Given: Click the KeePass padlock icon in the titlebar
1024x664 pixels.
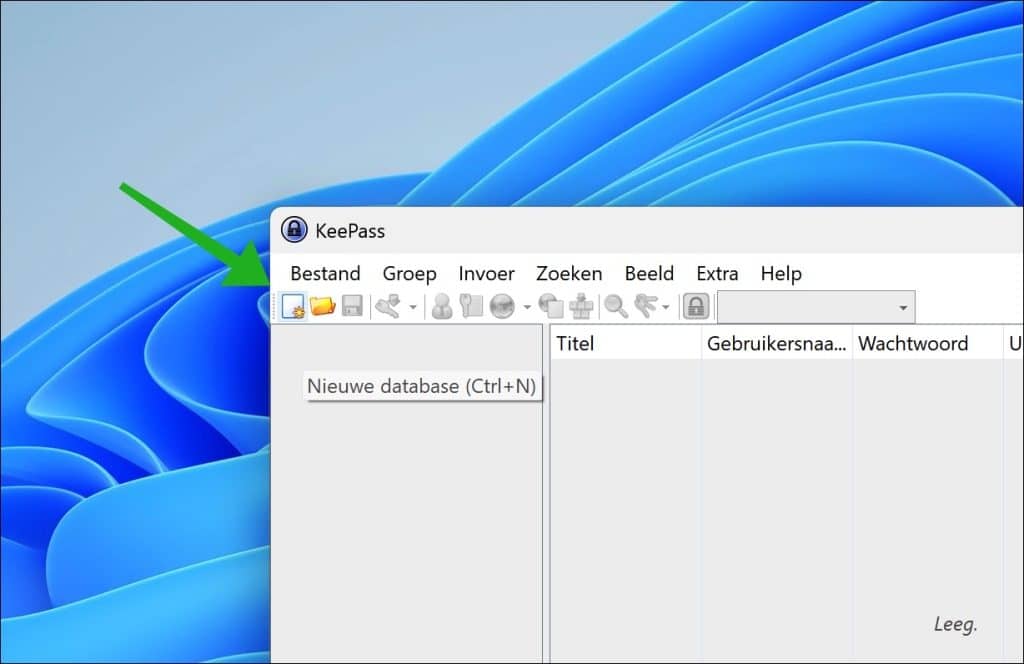Looking at the screenshot, I should coord(295,230).
